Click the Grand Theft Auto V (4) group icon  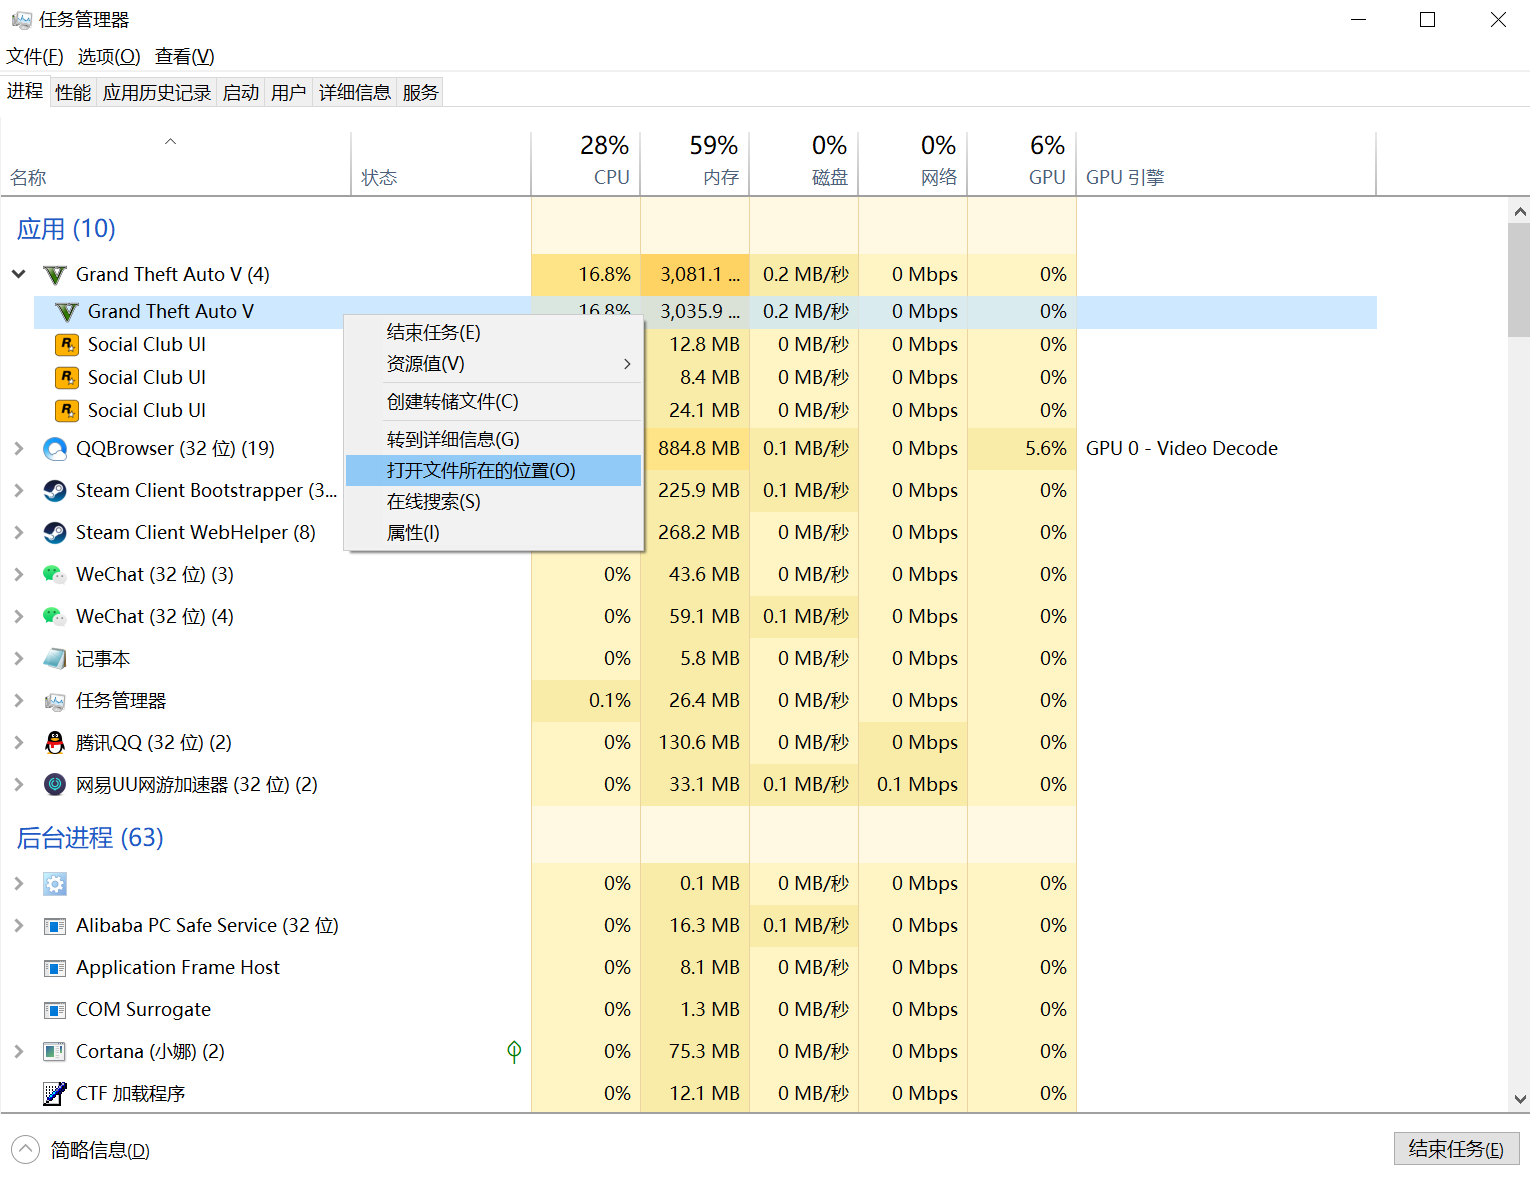tap(55, 275)
